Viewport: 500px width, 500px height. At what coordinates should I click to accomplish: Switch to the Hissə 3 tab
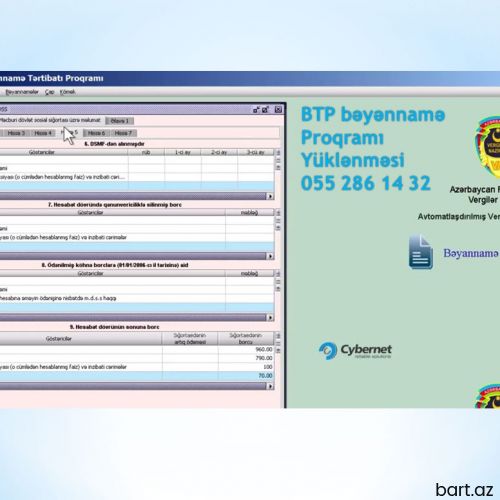(16, 133)
